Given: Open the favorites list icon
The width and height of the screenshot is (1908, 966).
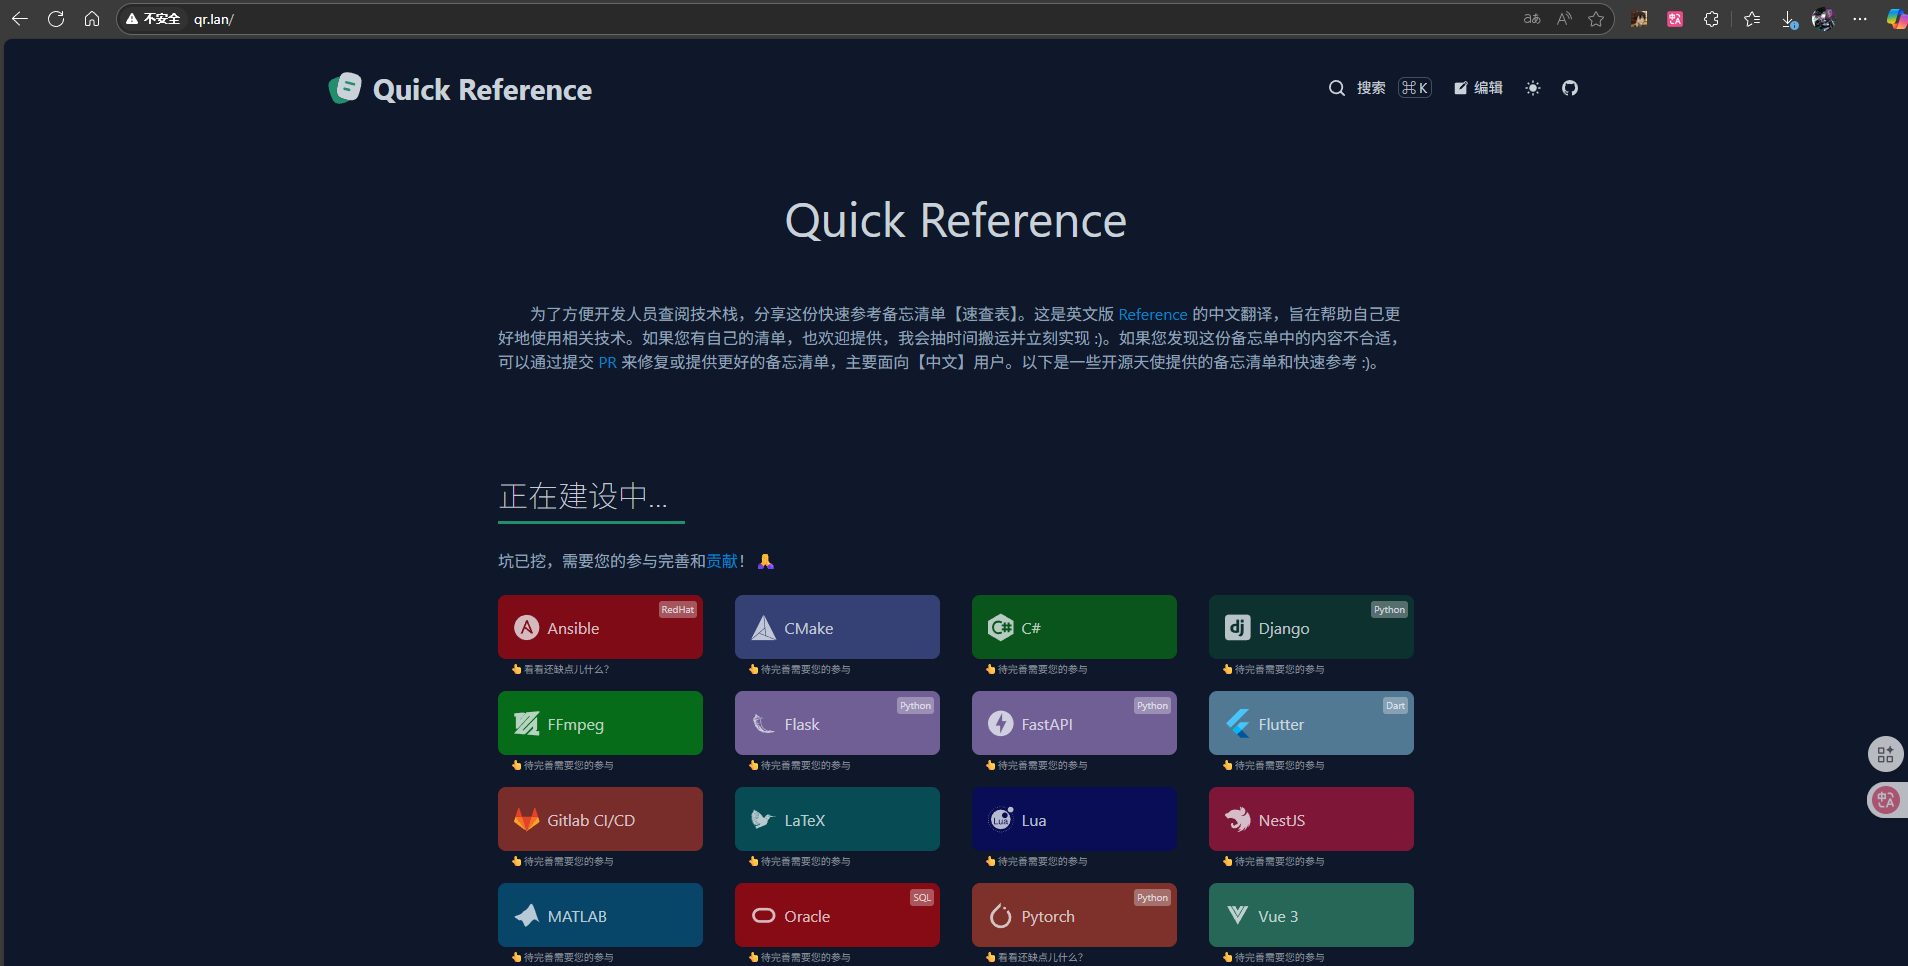Looking at the screenshot, I should point(1752,19).
